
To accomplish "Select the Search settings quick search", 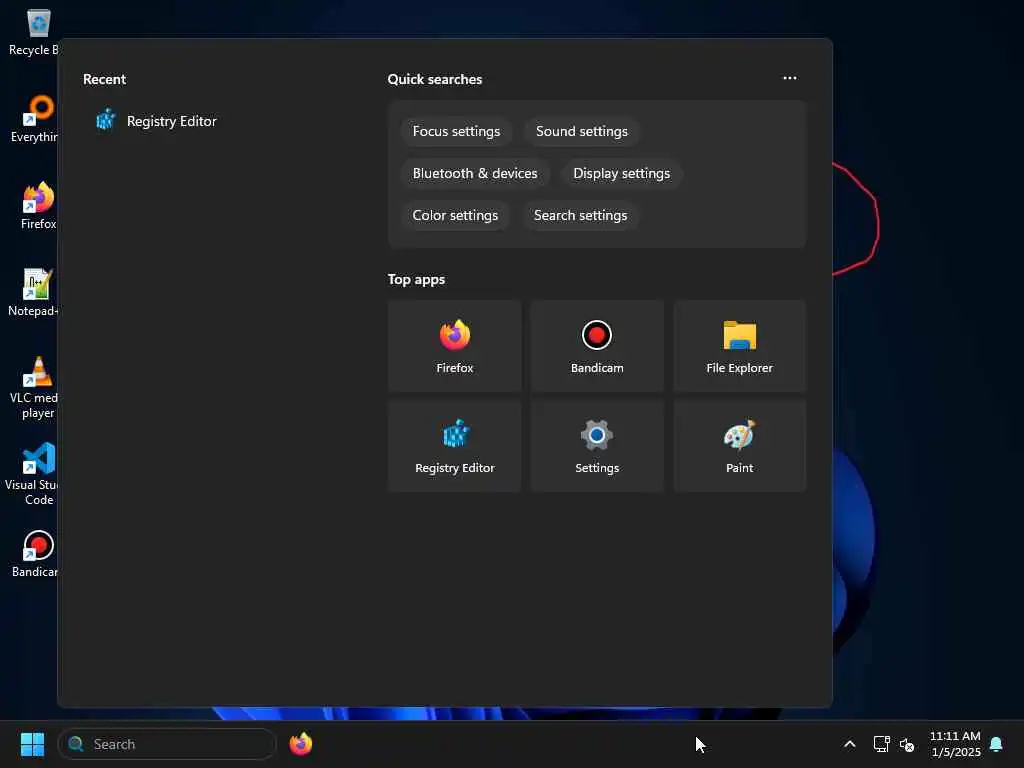I will (x=580, y=216).
